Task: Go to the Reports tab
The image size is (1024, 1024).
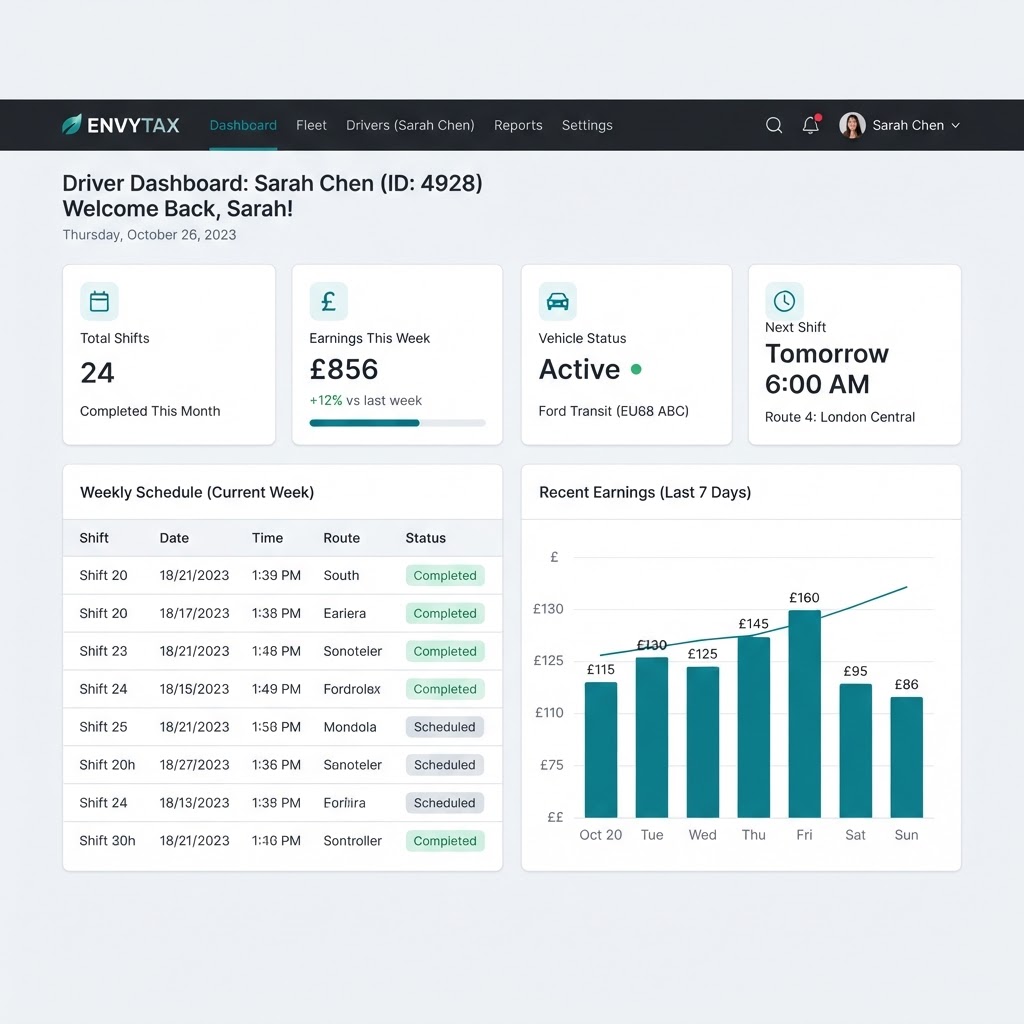Action: click(518, 125)
